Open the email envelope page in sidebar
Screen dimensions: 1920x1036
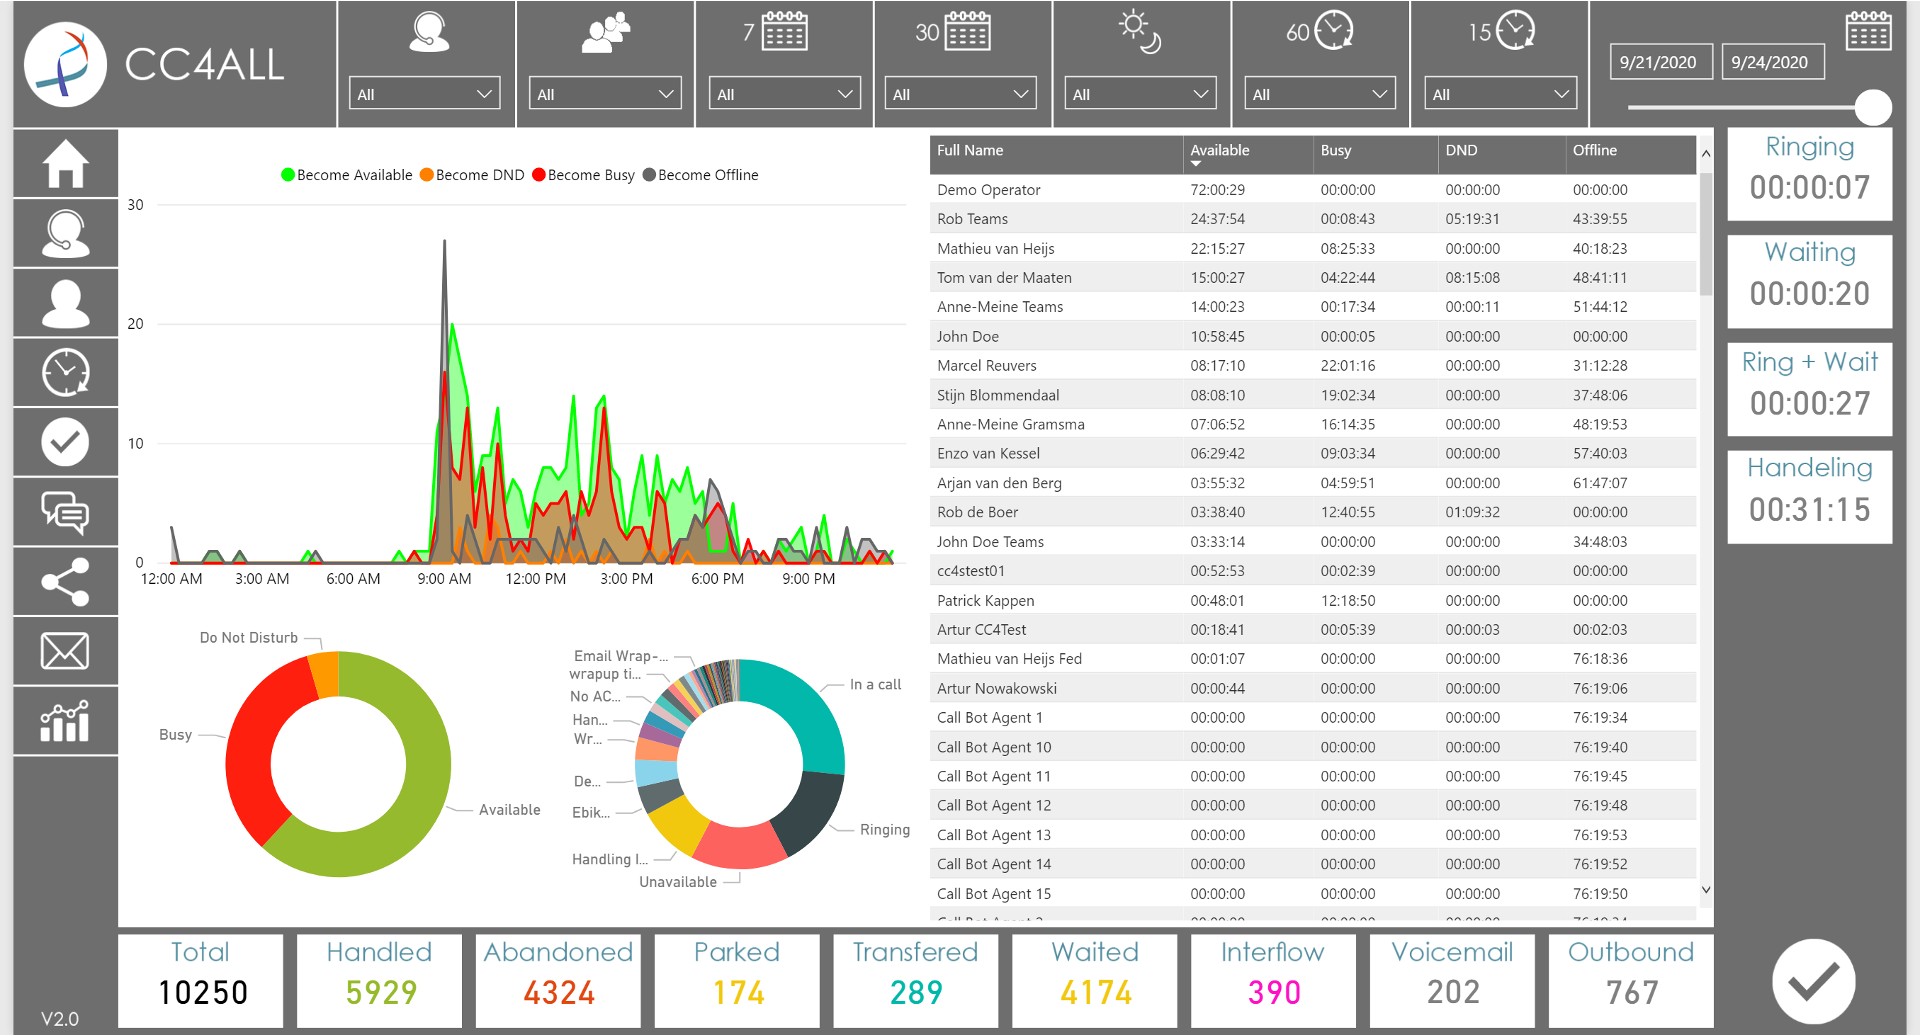point(65,651)
